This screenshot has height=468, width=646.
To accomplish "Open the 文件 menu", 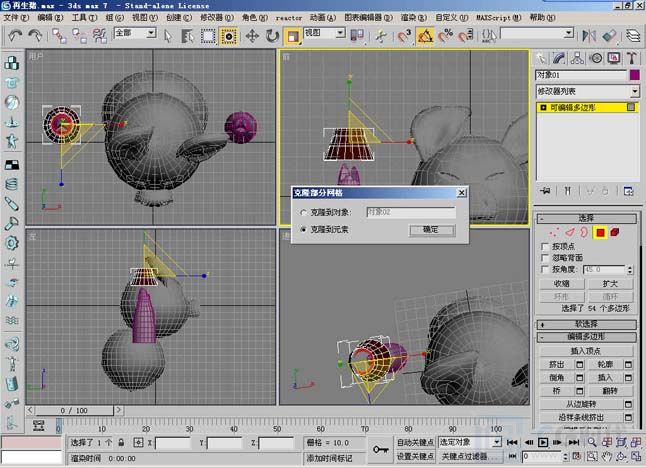I will (16, 18).
